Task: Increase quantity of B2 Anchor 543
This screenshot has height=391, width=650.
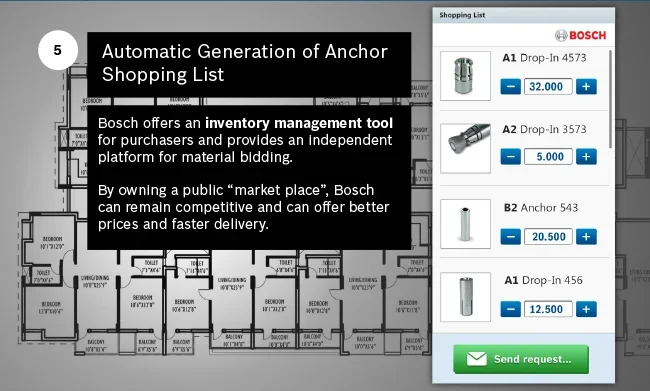Action: (586, 237)
